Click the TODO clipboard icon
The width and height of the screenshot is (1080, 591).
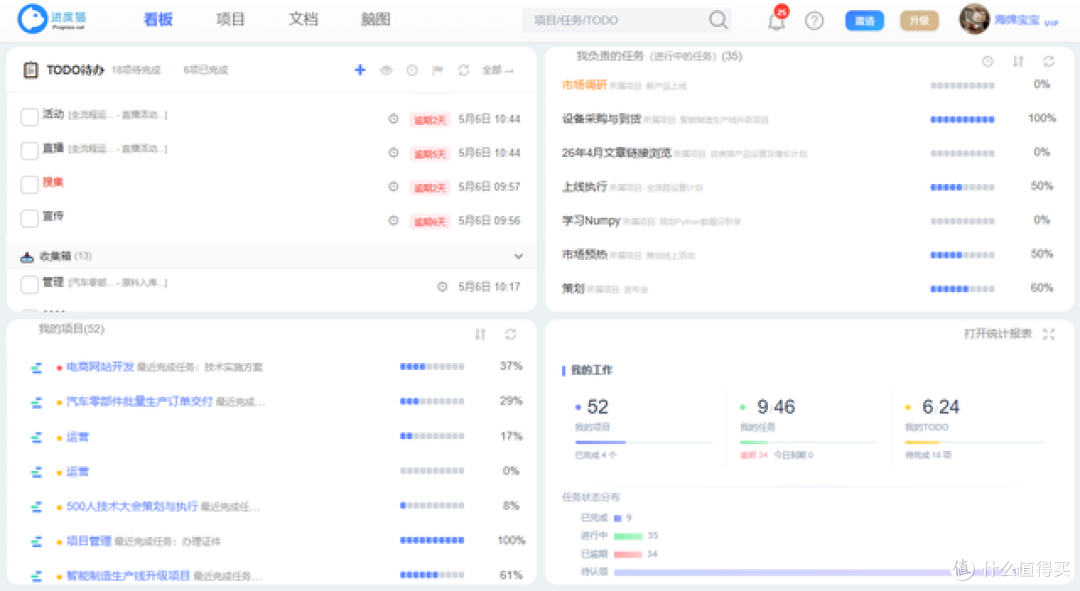tap(30, 70)
